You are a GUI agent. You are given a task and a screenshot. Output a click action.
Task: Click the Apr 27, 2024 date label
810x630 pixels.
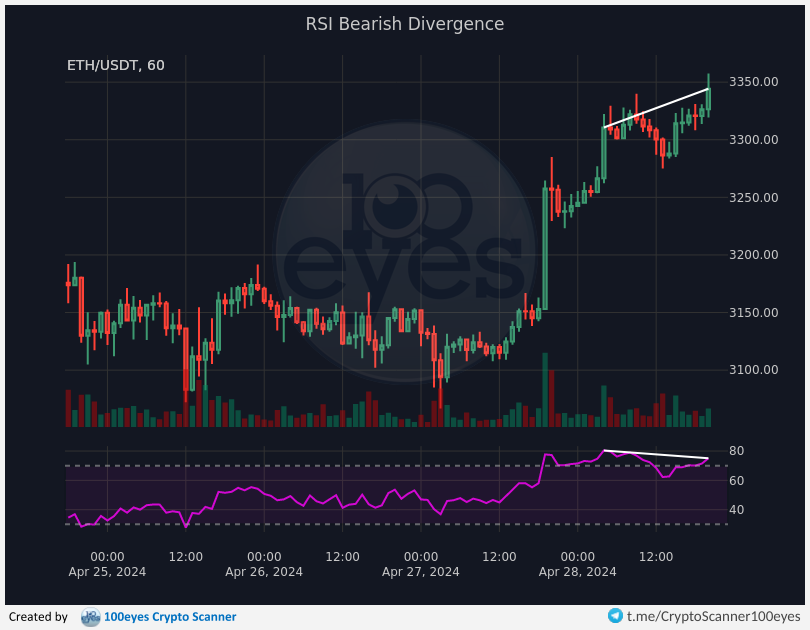[x=421, y=572]
